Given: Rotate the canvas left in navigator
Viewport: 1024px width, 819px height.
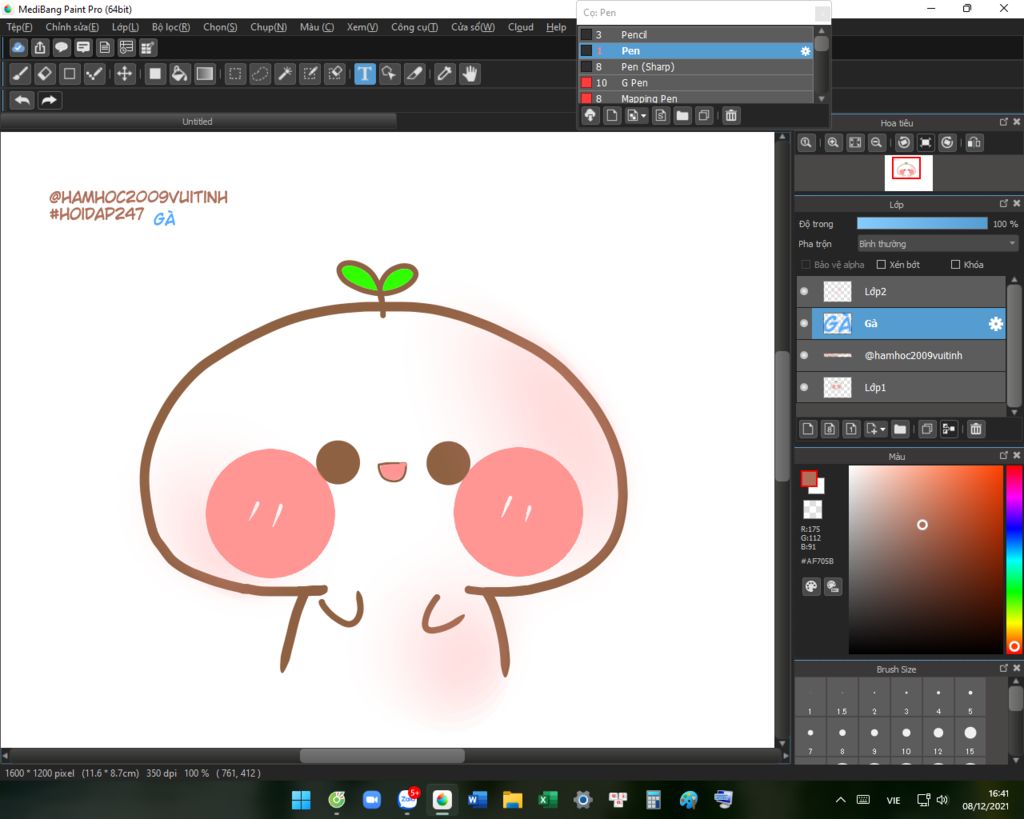Looking at the screenshot, I should pyautogui.click(x=904, y=142).
